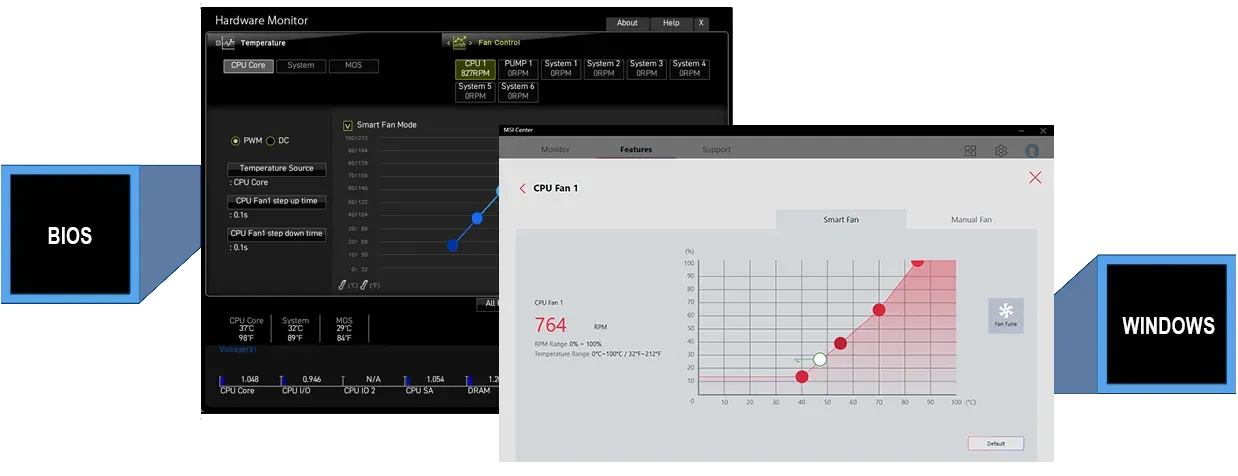Open CPU Fan1 step down time setting
The width and height of the screenshot is (1238, 476).
coord(276,234)
